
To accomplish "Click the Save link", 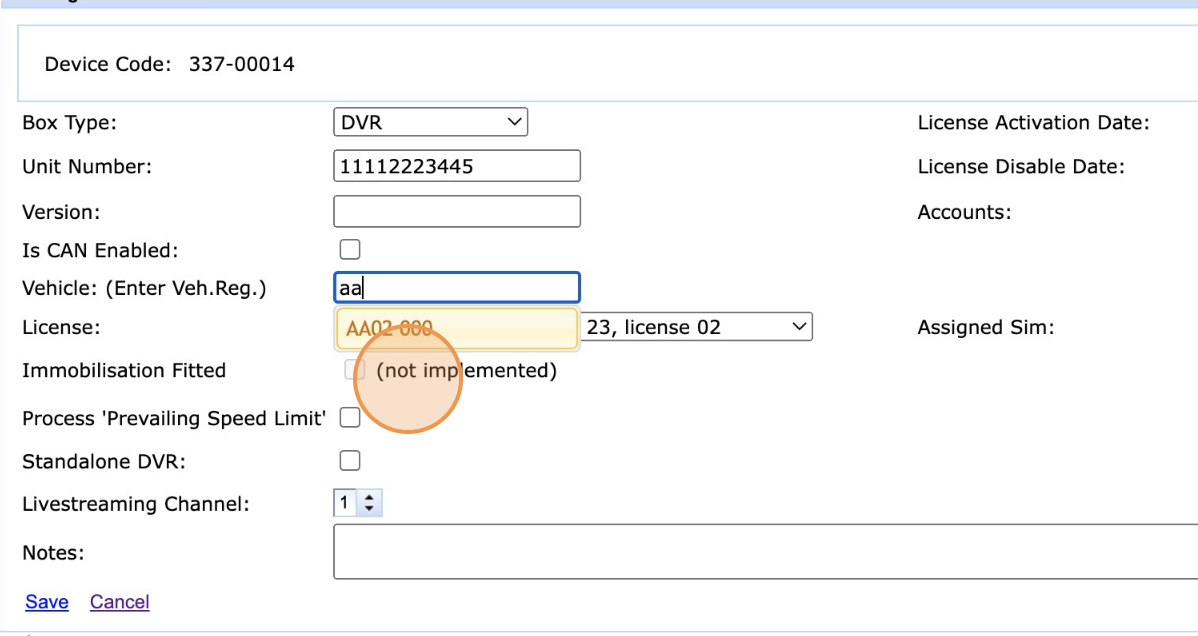I will pos(47,602).
